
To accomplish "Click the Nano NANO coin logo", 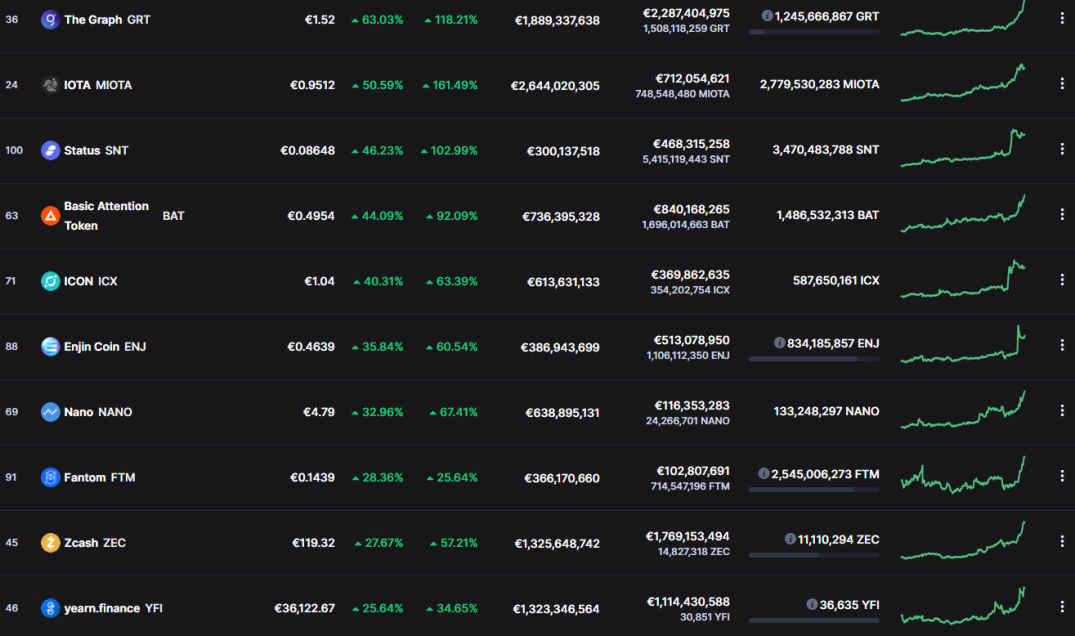I will pos(50,412).
